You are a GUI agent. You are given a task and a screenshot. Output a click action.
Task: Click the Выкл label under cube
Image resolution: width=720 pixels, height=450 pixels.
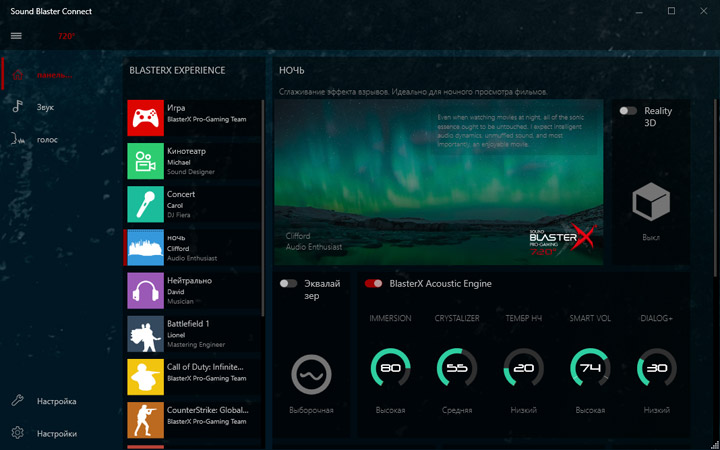651,237
